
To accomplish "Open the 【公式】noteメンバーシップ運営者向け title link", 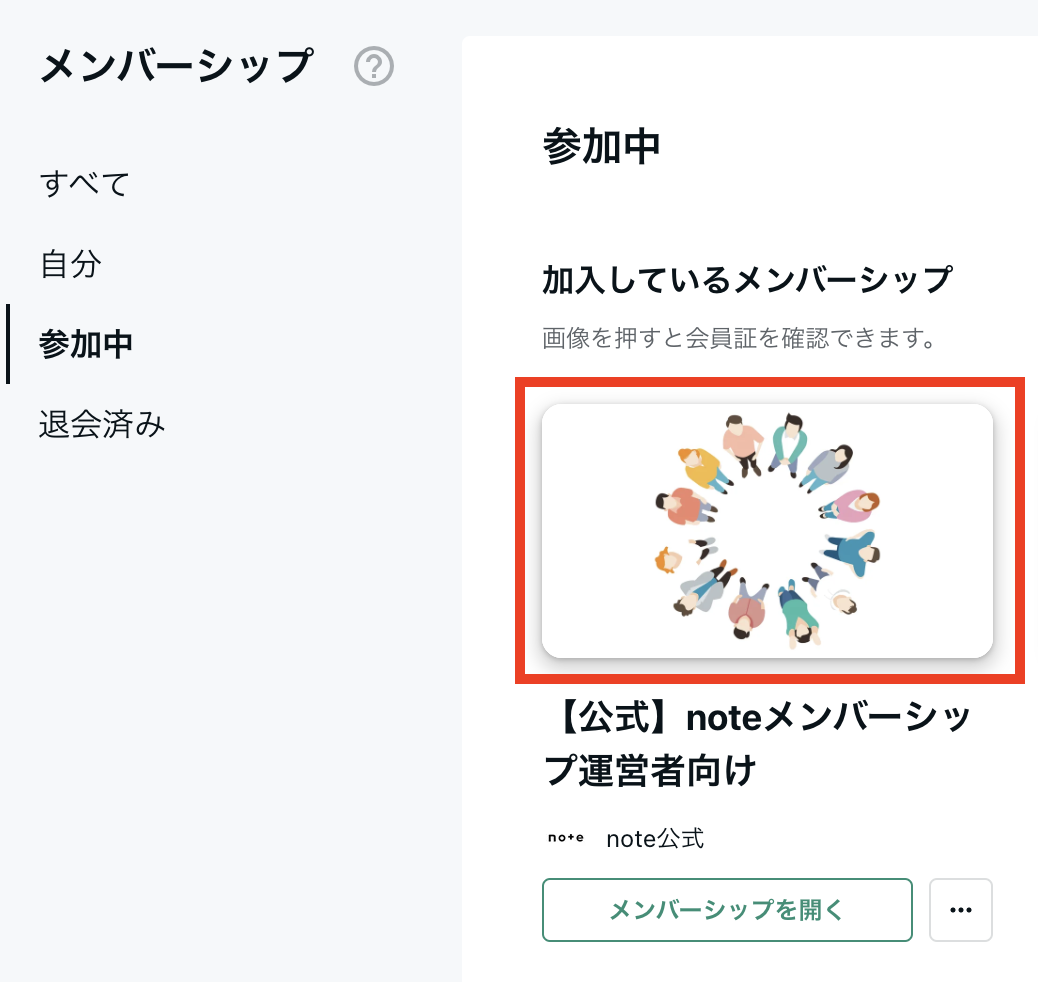I will click(757, 744).
